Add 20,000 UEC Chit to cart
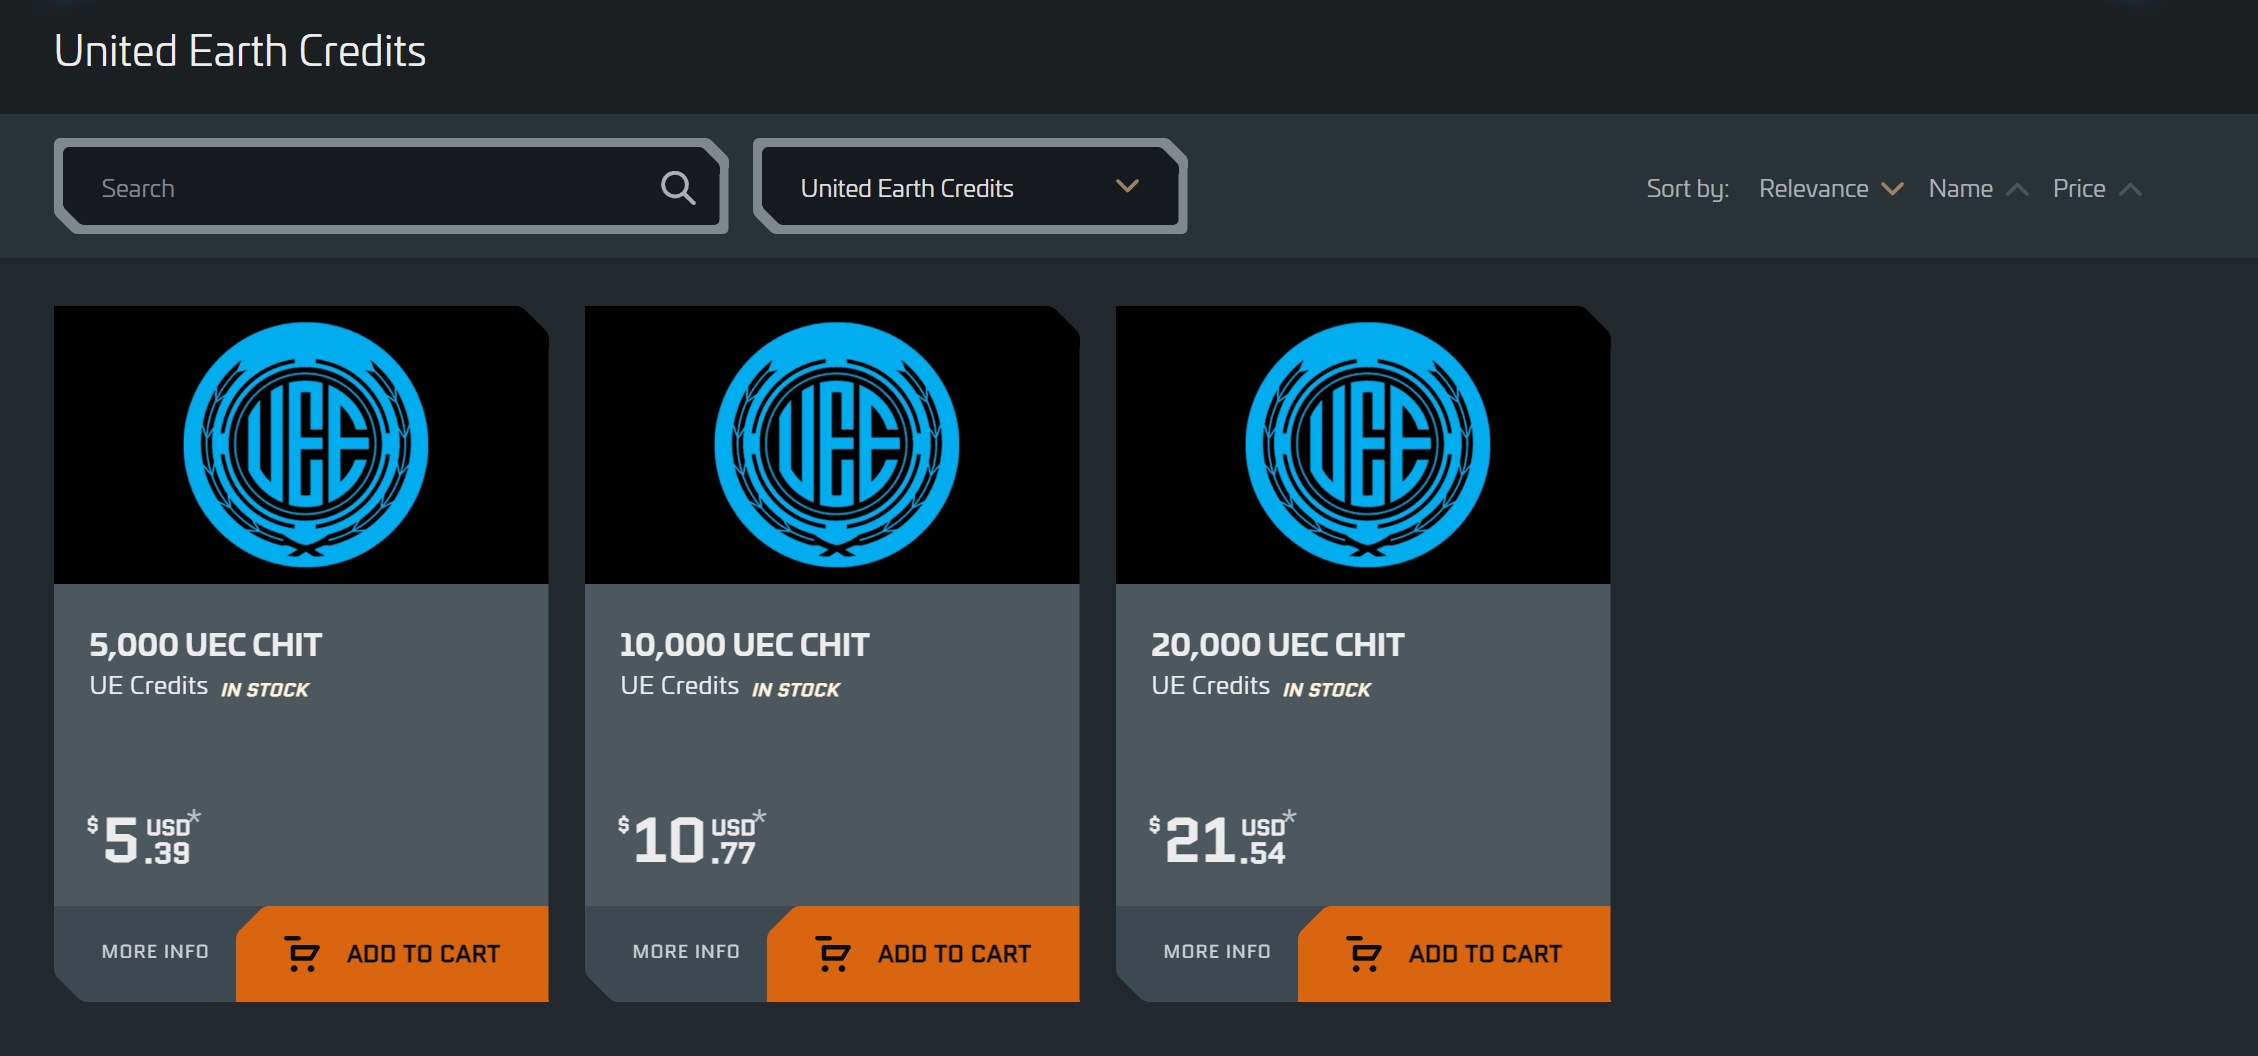Image resolution: width=2258 pixels, height=1056 pixels. [x=1484, y=954]
